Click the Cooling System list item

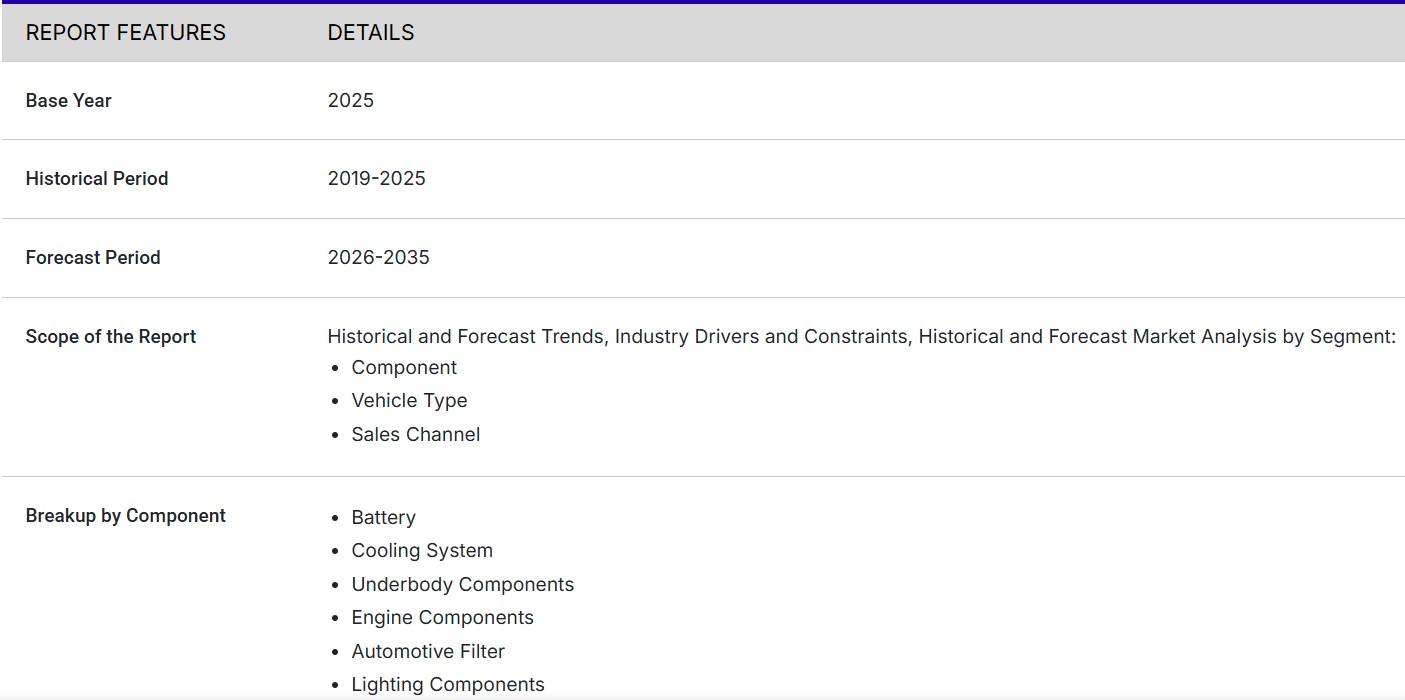click(x=421, y=551)
